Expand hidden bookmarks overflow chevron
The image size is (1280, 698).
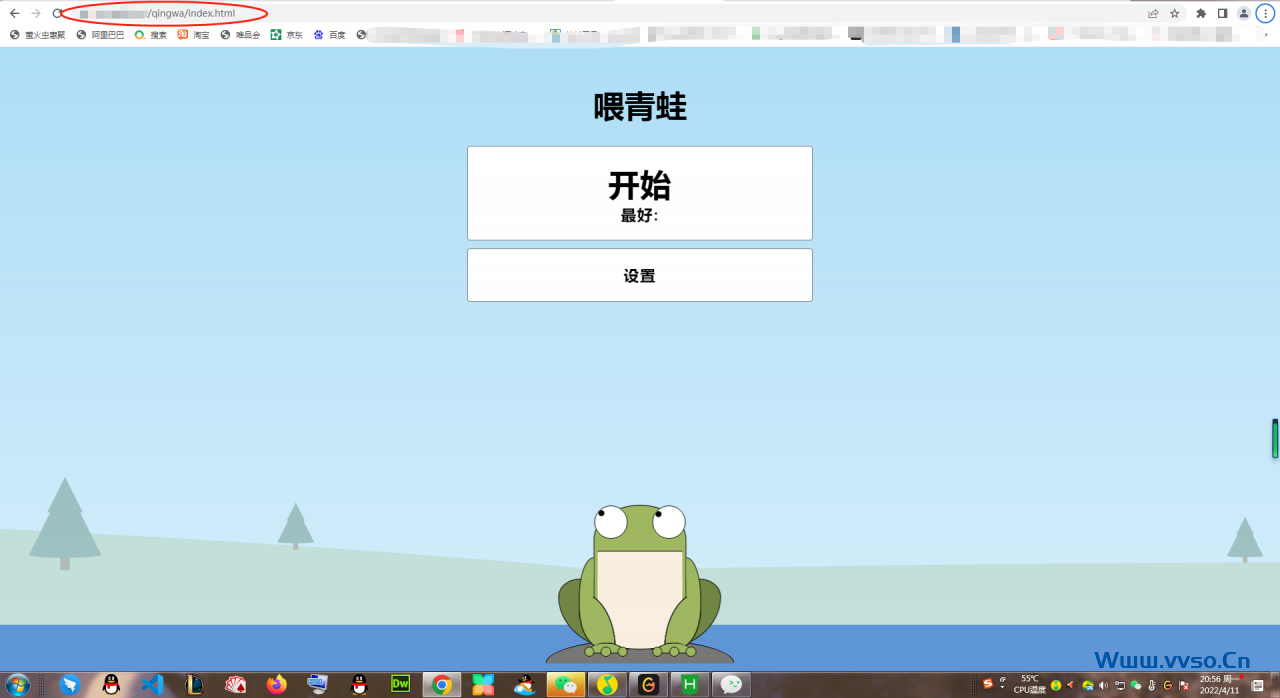click(x=1265, y=35)
